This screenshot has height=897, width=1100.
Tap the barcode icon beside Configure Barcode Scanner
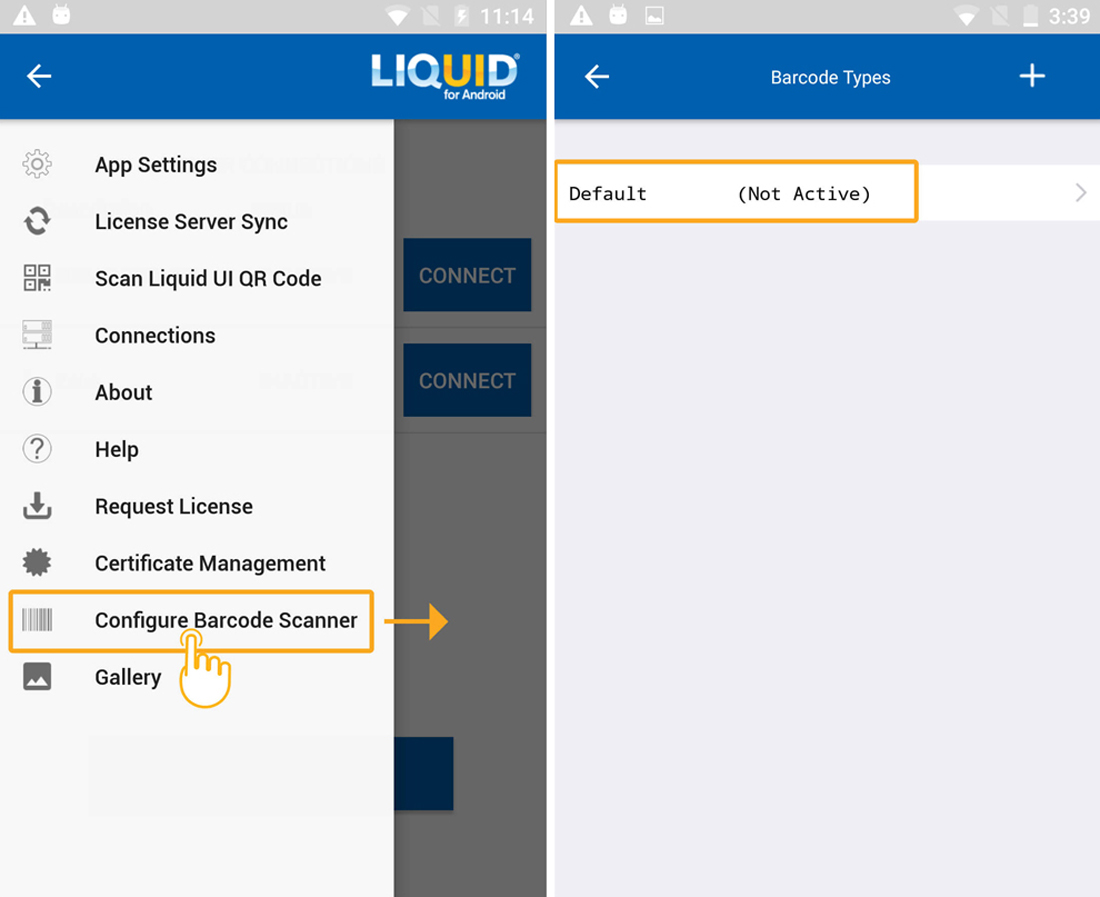point(37,620)
